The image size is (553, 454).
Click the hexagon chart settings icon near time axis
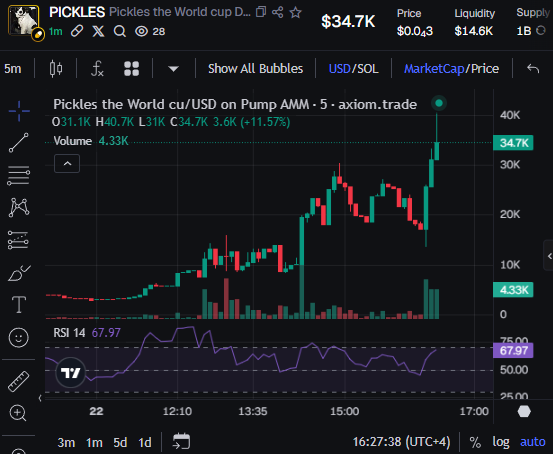tap(524, 411)
